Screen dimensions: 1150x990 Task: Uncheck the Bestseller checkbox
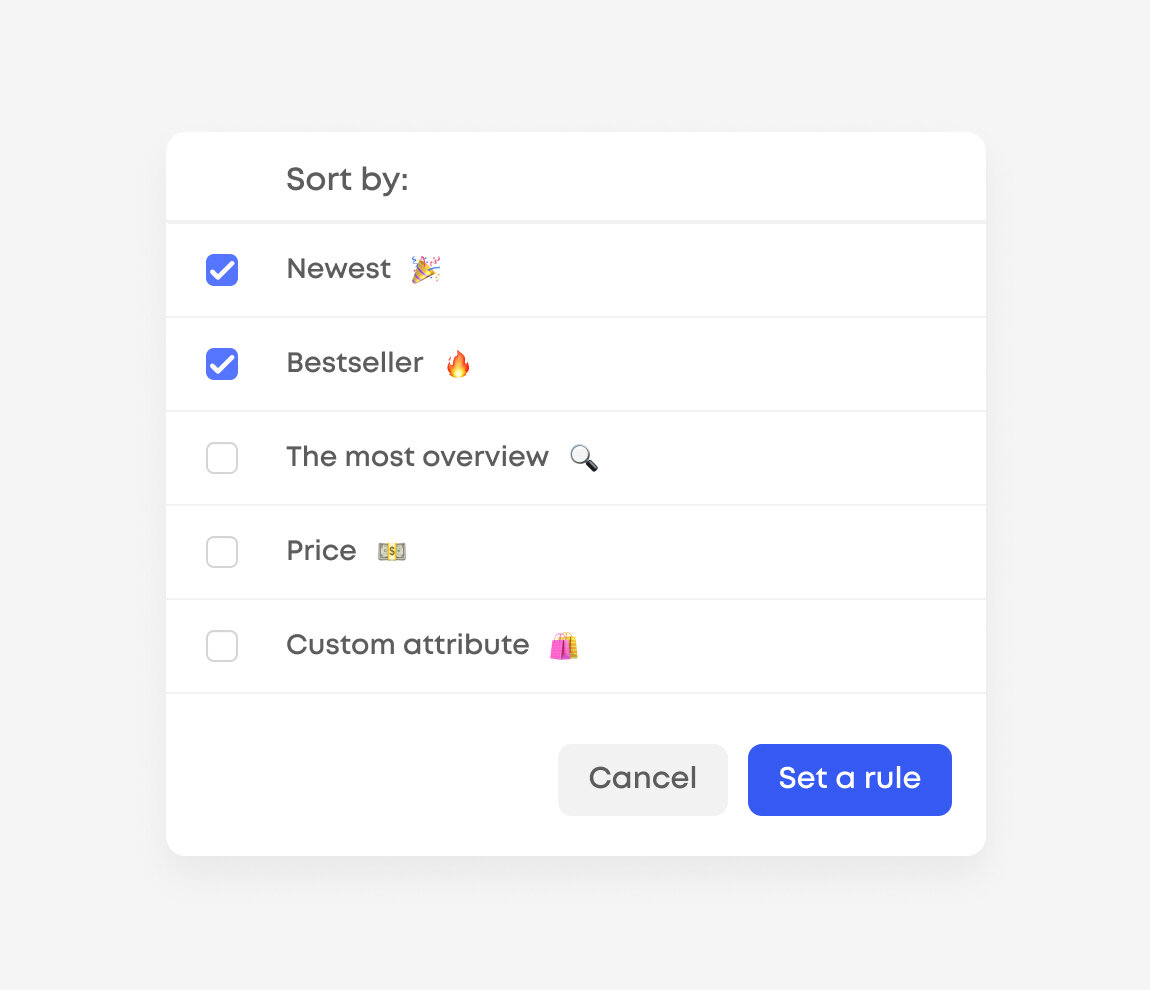click(x=221, y=364)
